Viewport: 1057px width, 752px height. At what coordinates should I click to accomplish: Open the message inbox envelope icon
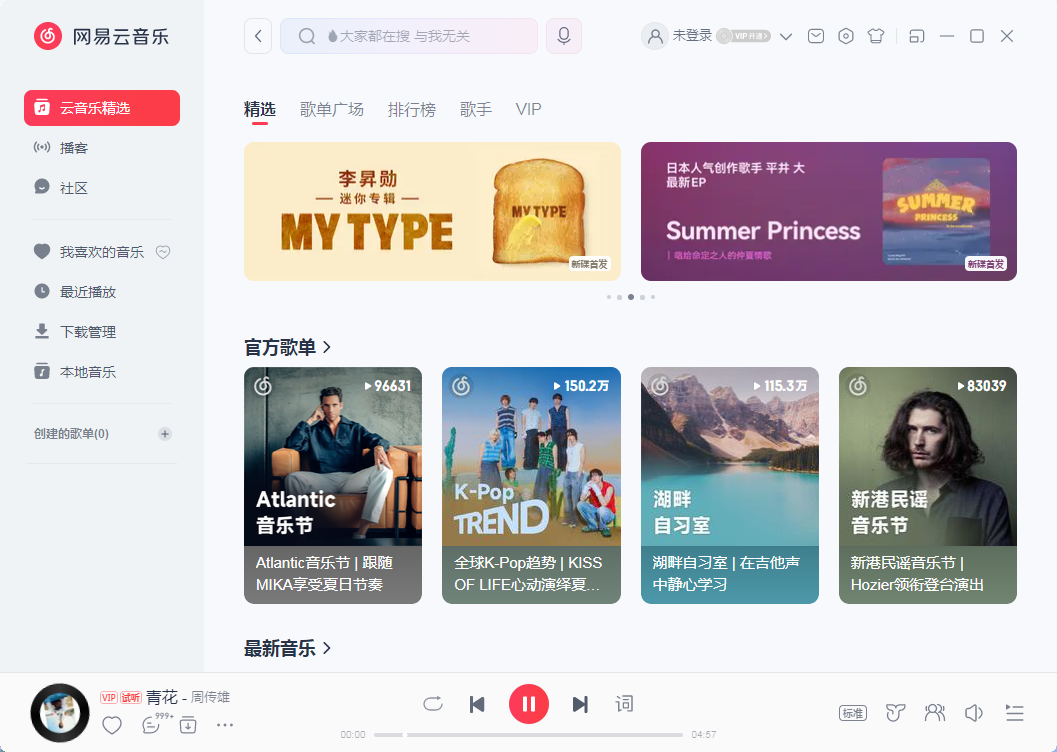816,36
